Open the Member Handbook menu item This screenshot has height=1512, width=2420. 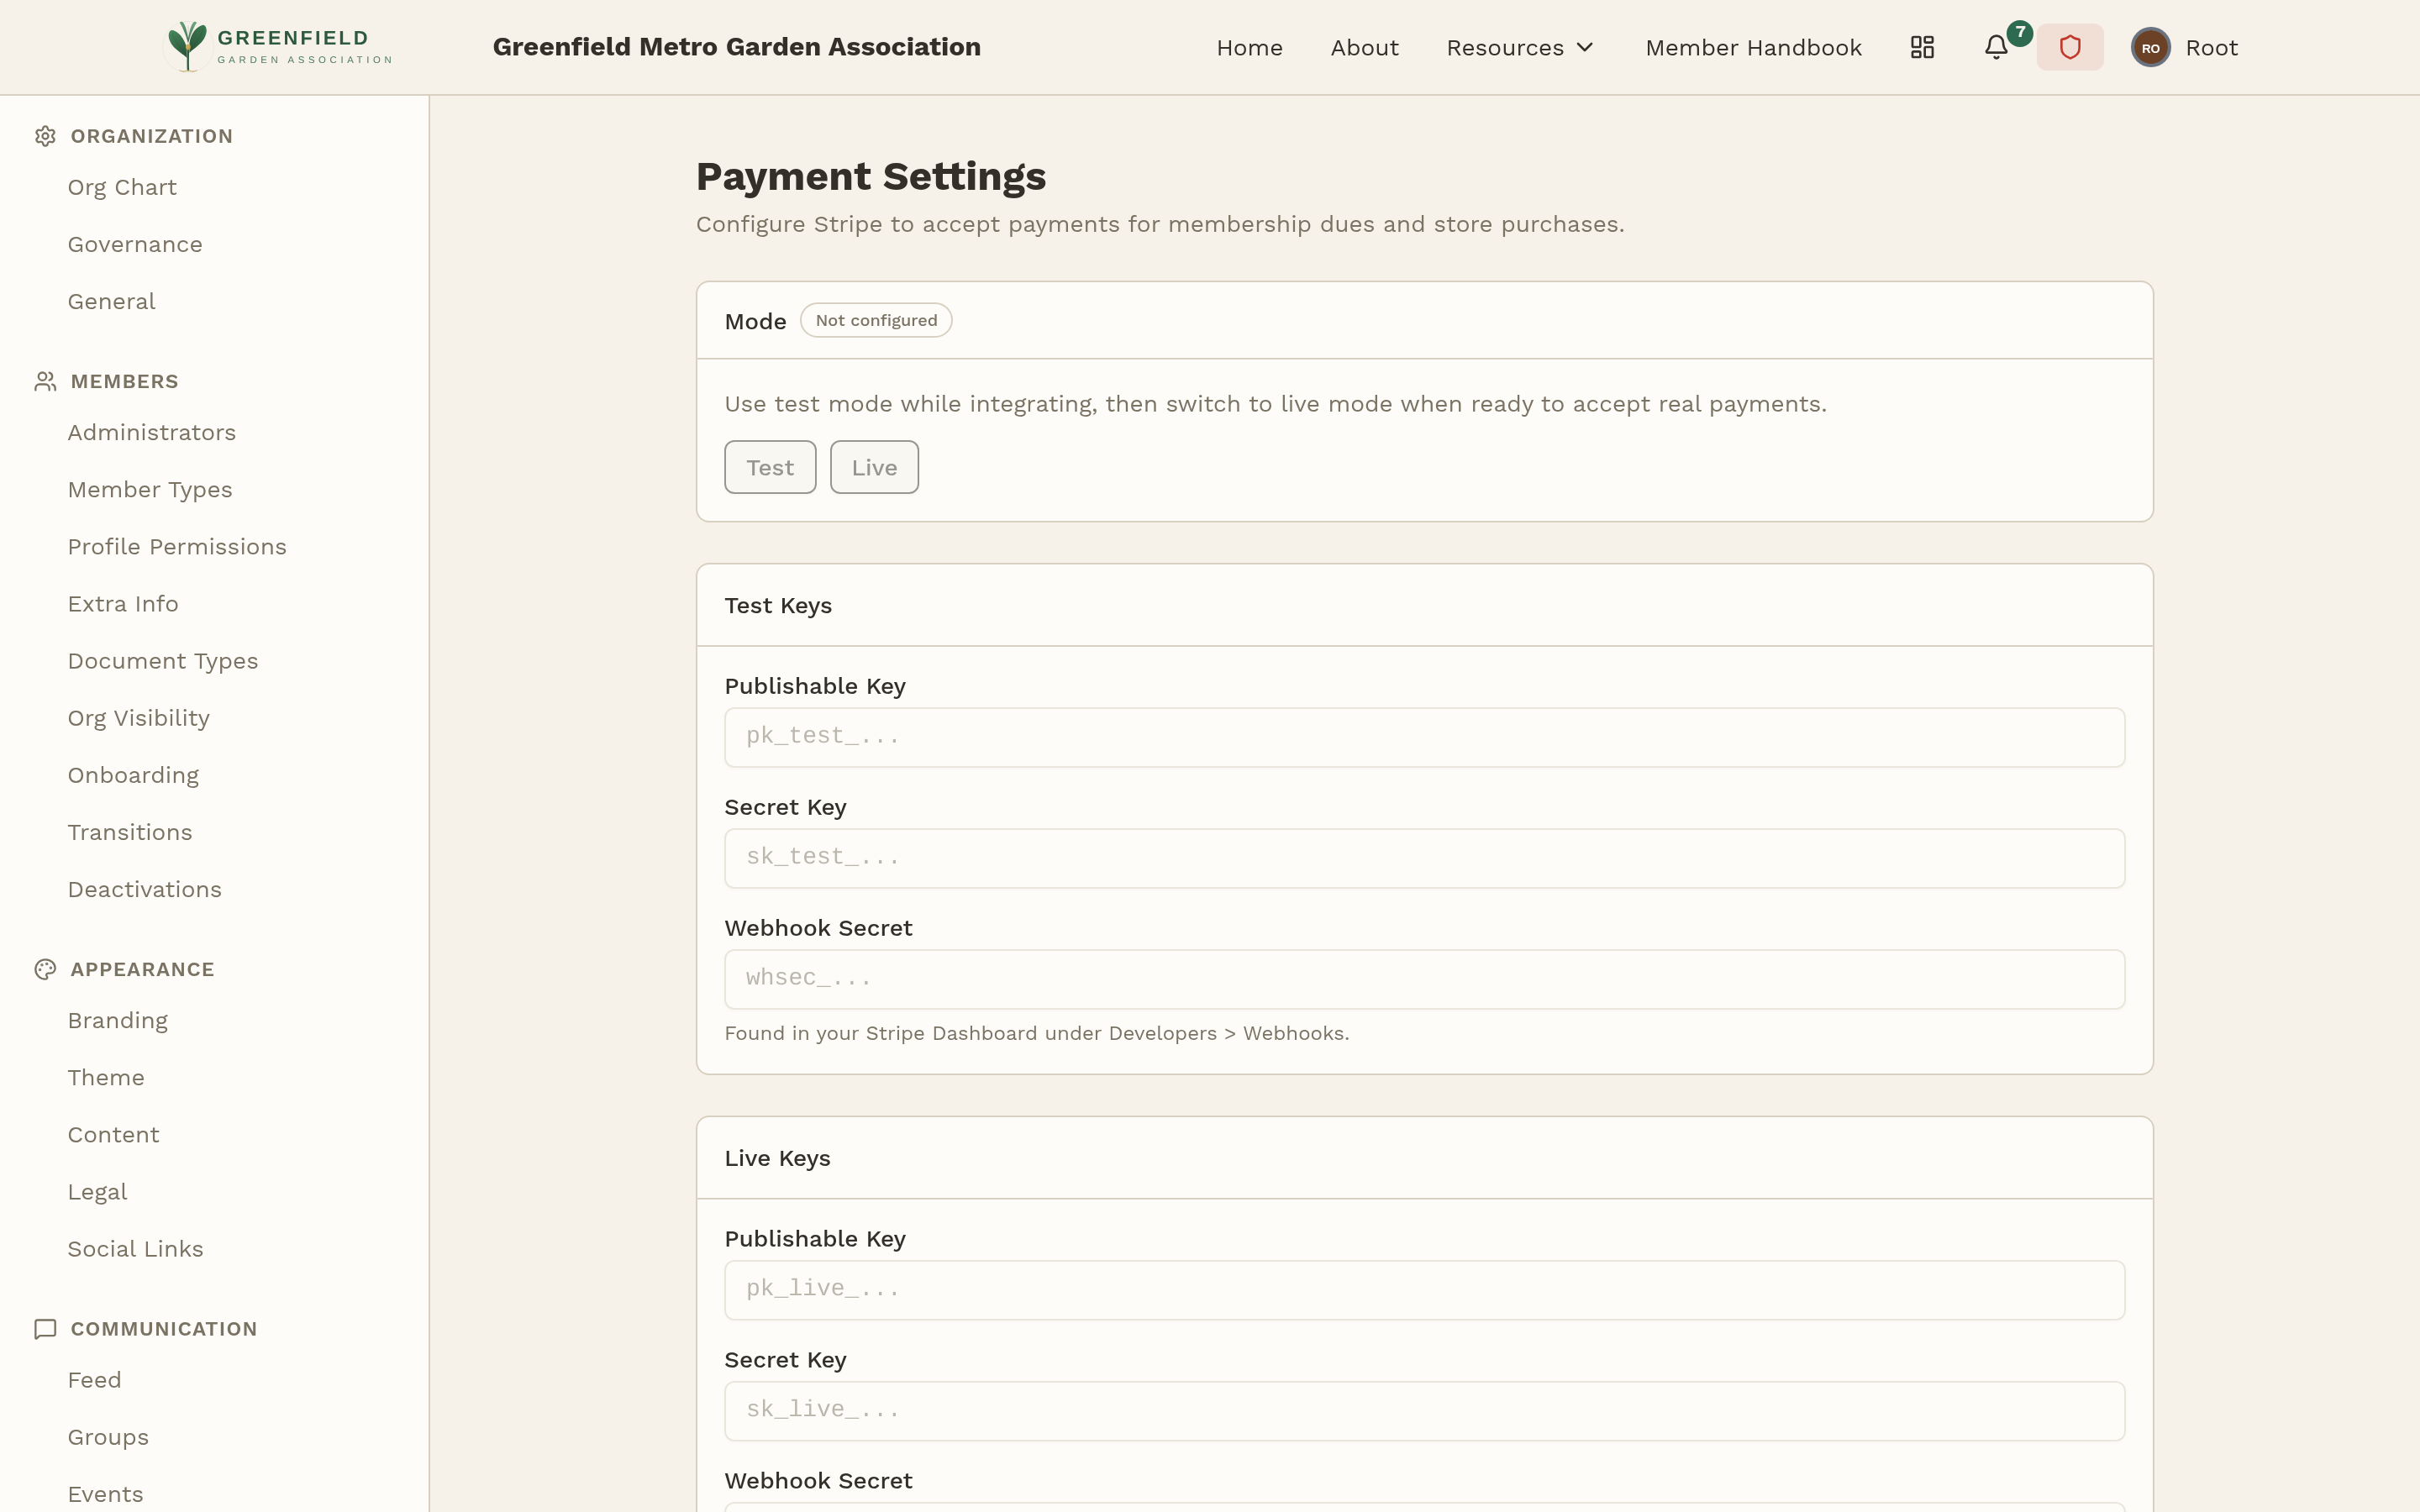pos(1754,47)
